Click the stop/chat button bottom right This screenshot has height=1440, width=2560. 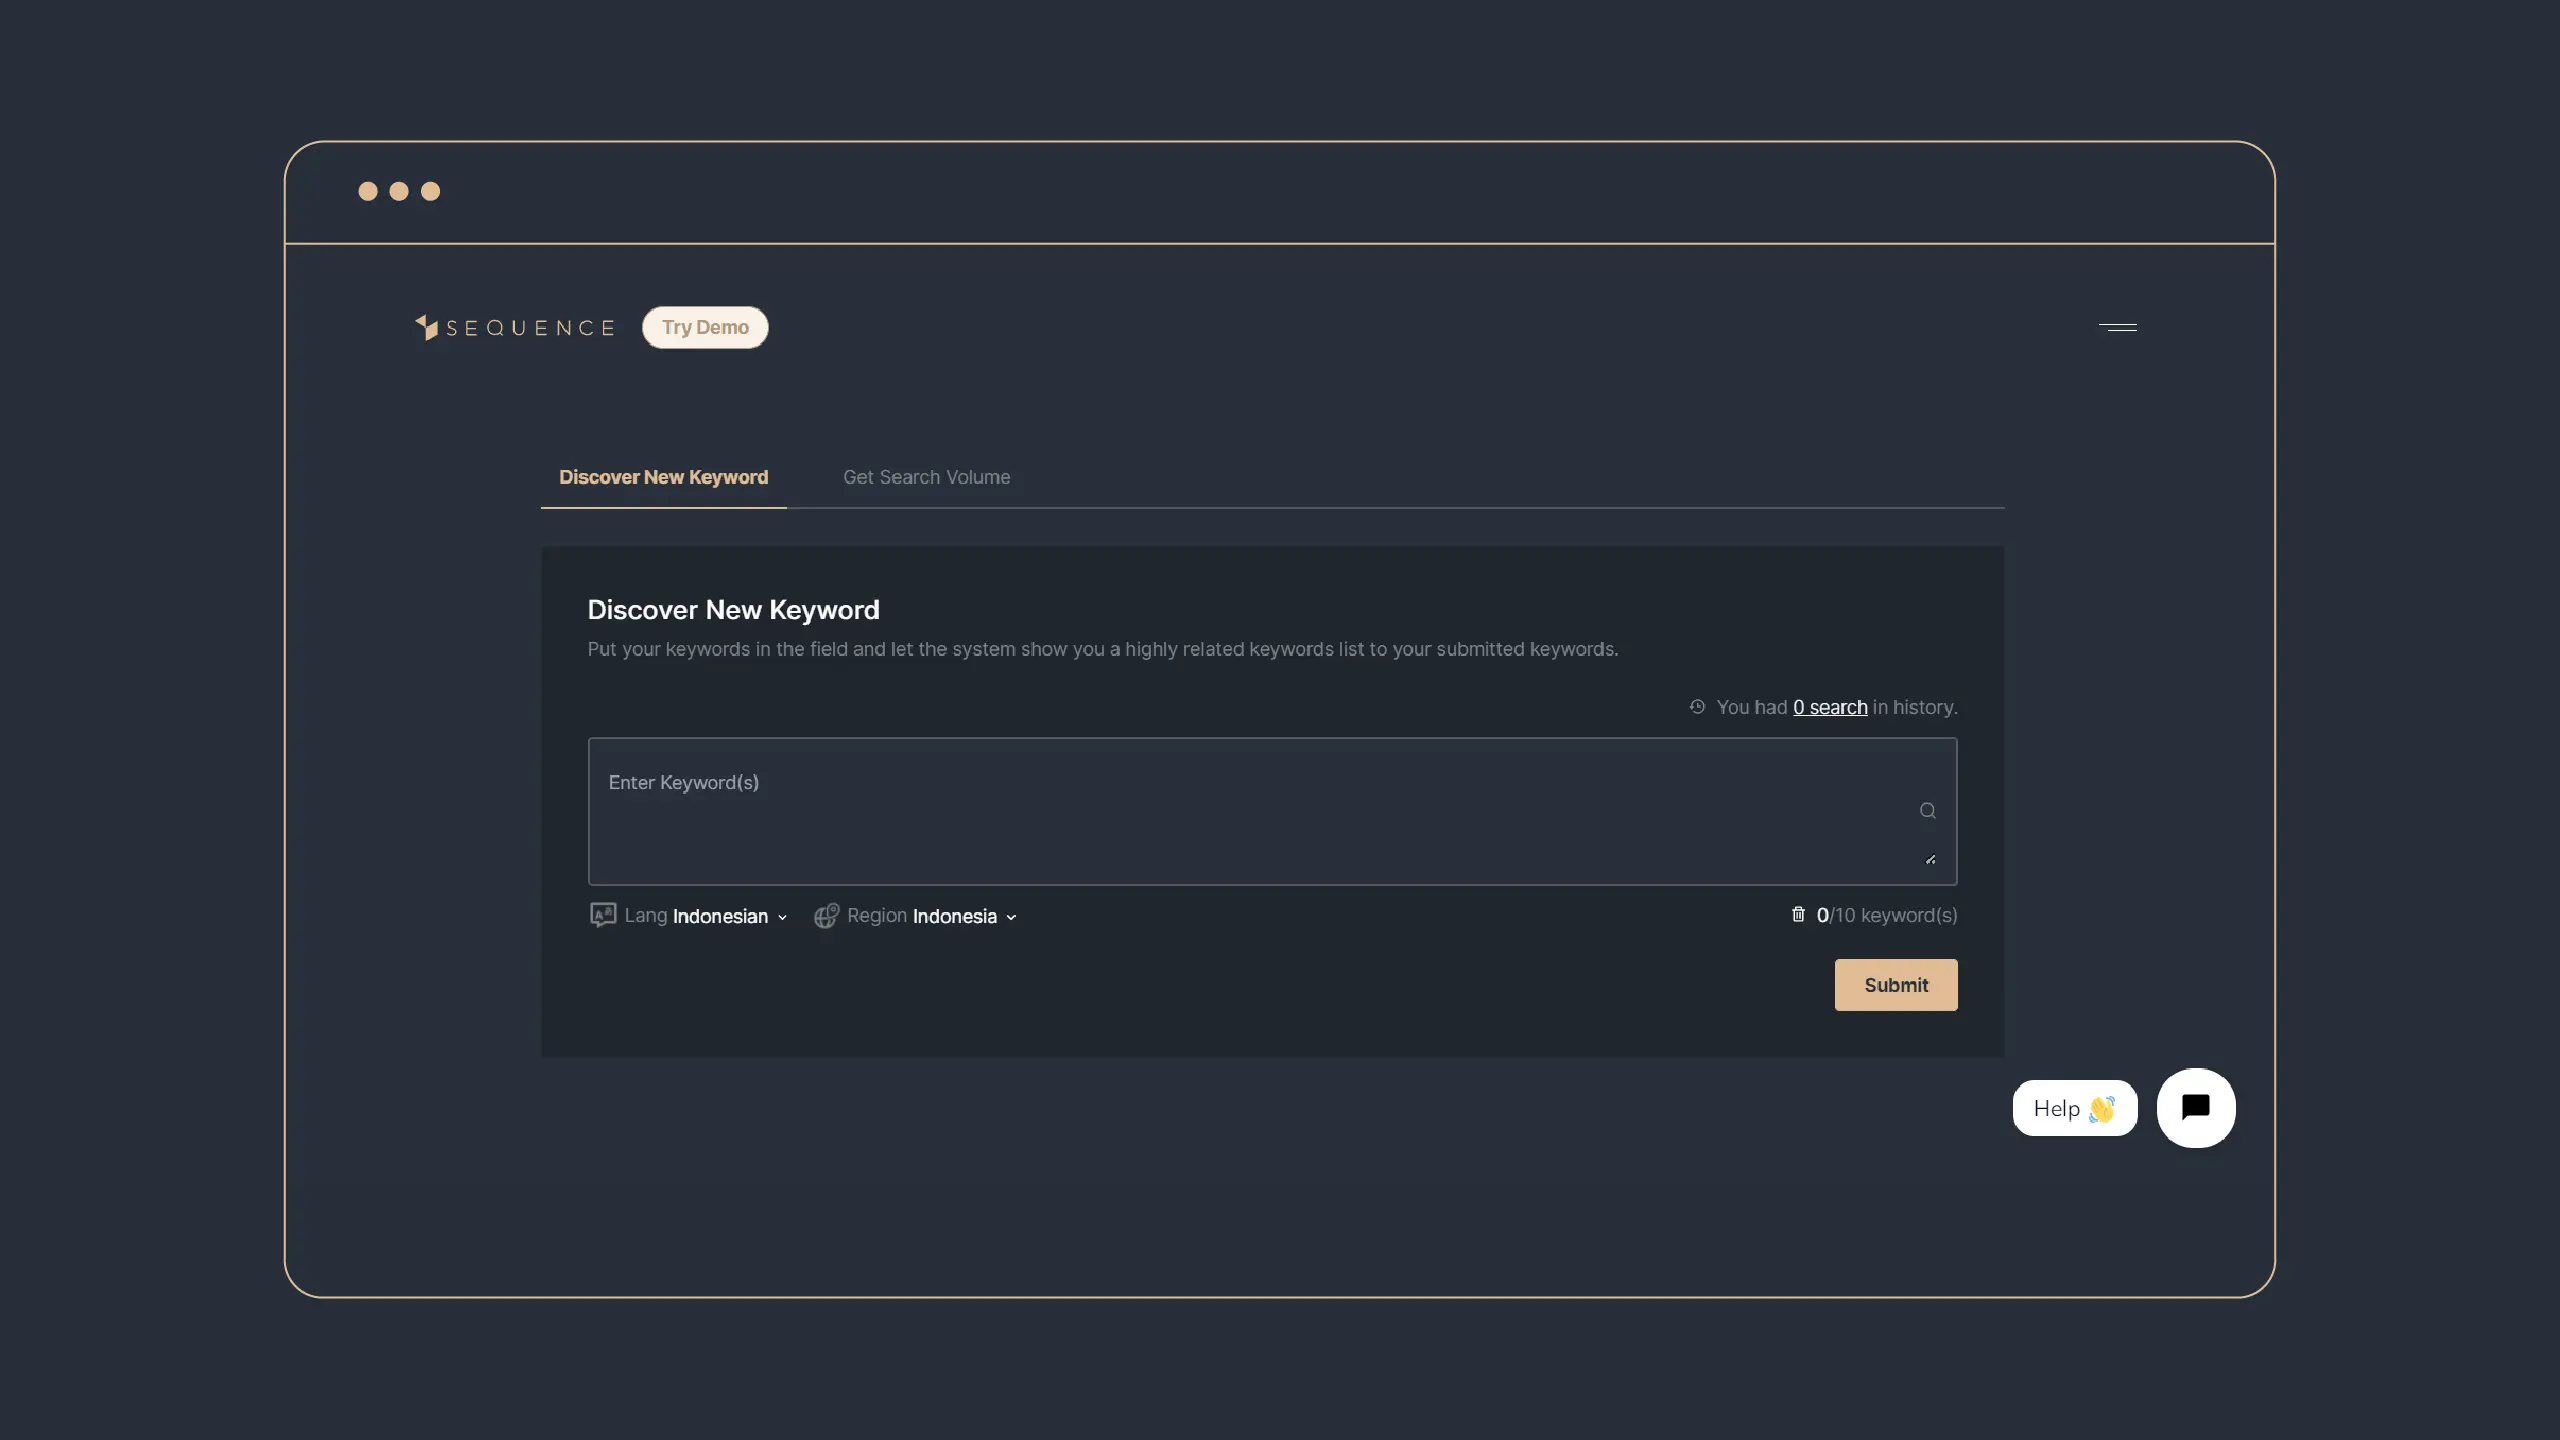tap(2196, 1108)
